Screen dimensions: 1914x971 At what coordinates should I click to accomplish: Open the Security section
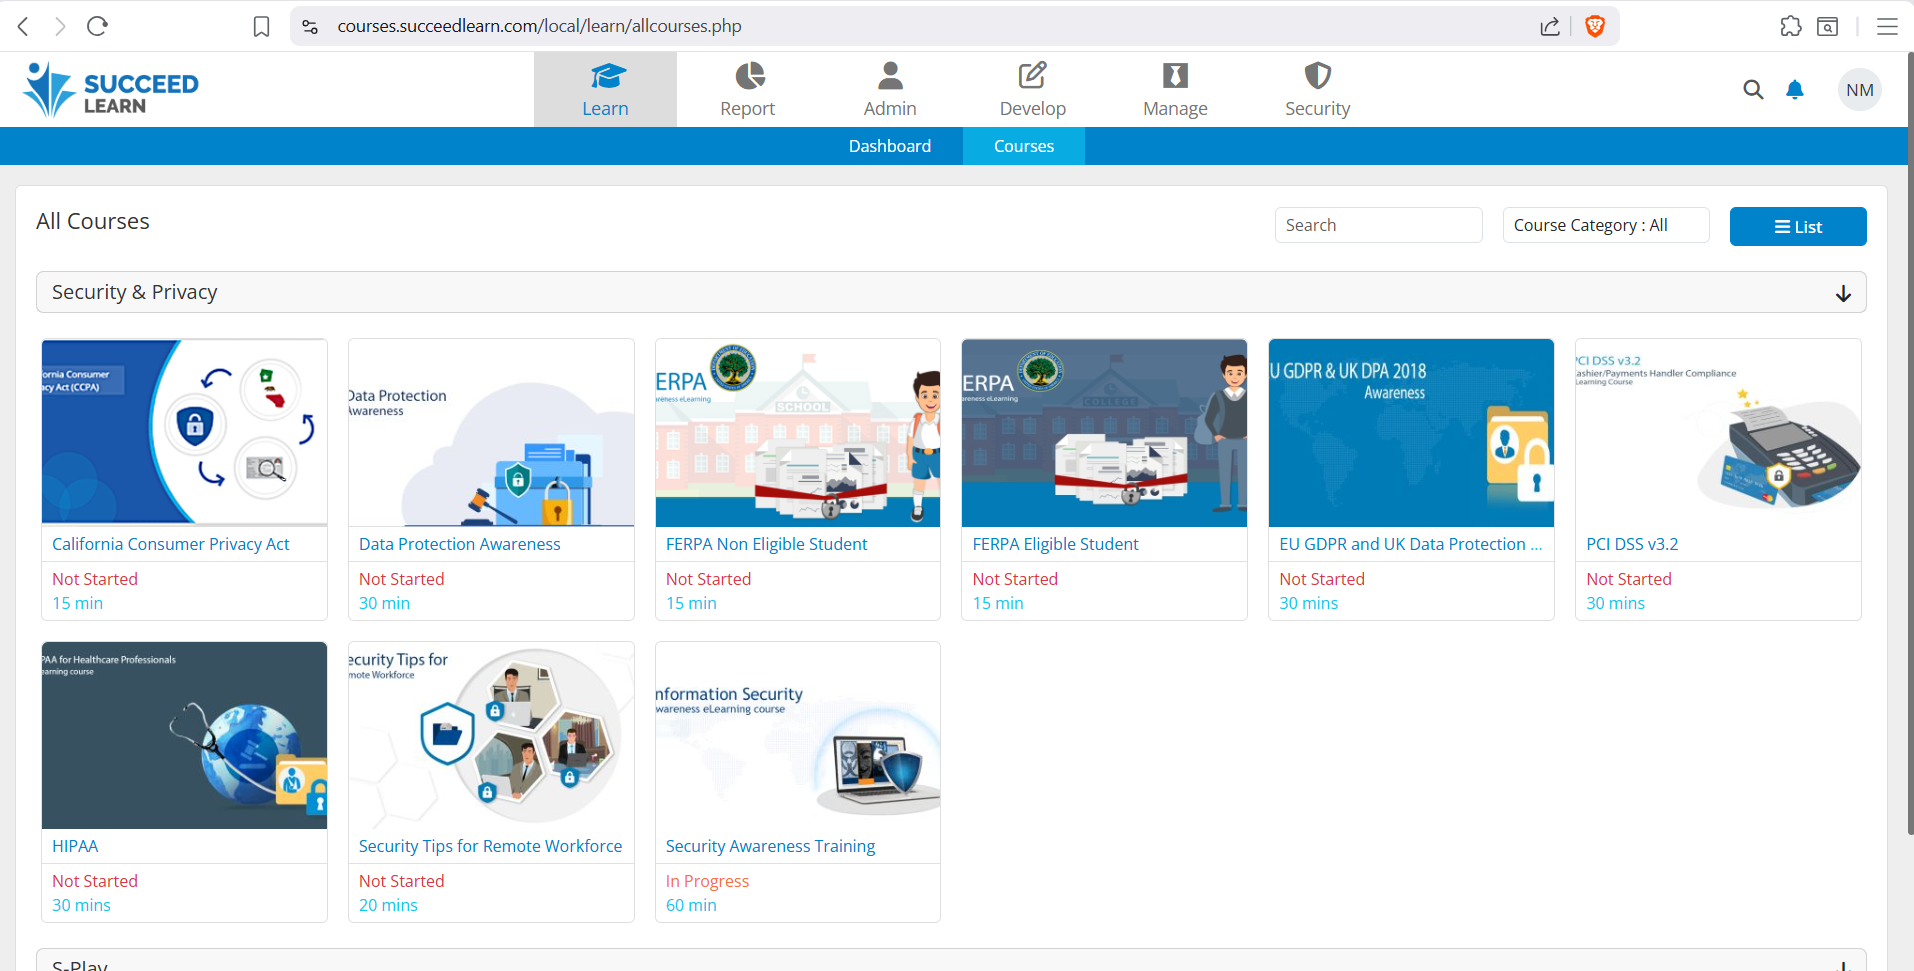click(x=1318, y=90)
